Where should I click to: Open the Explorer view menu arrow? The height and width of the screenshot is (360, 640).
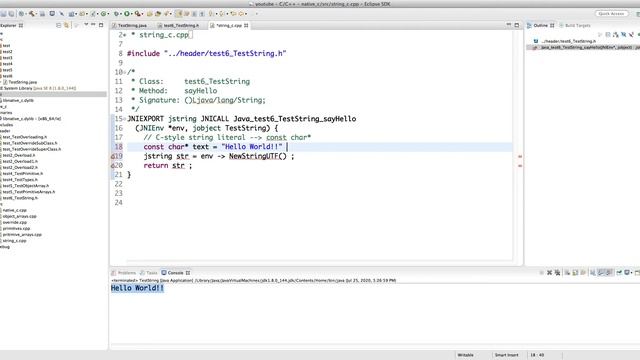click(x=86, y=25)
